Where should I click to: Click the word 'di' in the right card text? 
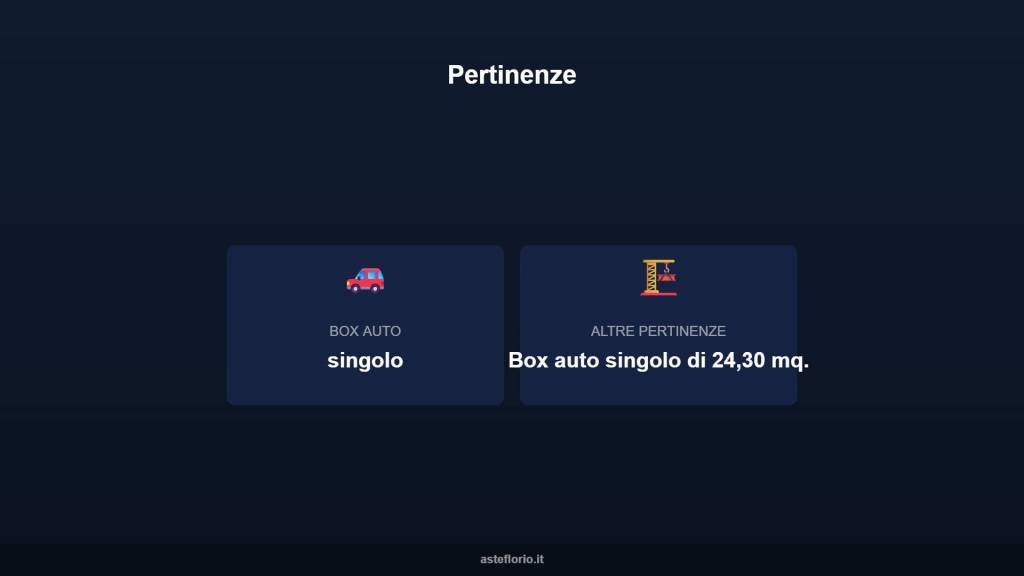coord(696,361)
